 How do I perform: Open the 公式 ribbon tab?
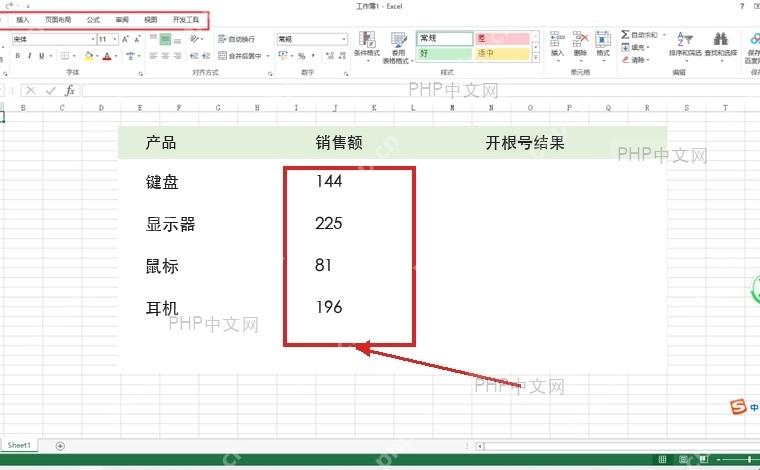tap(93, 20)
